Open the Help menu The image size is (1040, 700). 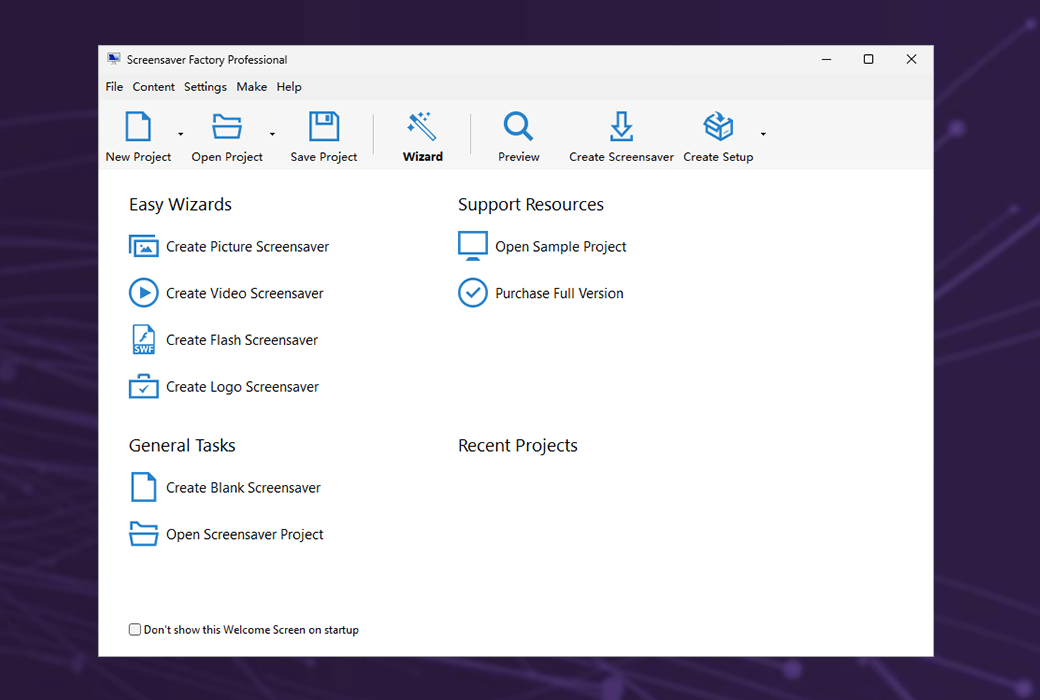[x=289, y=87]
